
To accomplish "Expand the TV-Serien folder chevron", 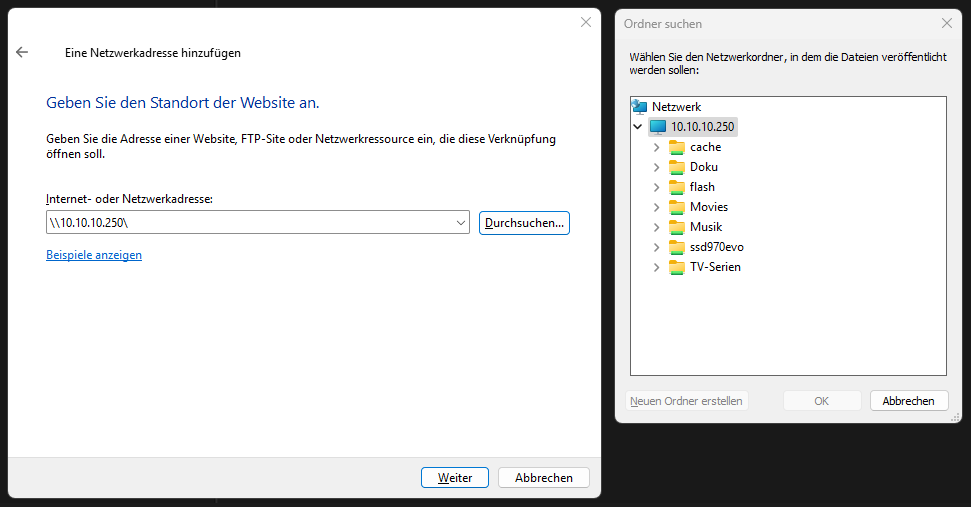I will 656,267.
